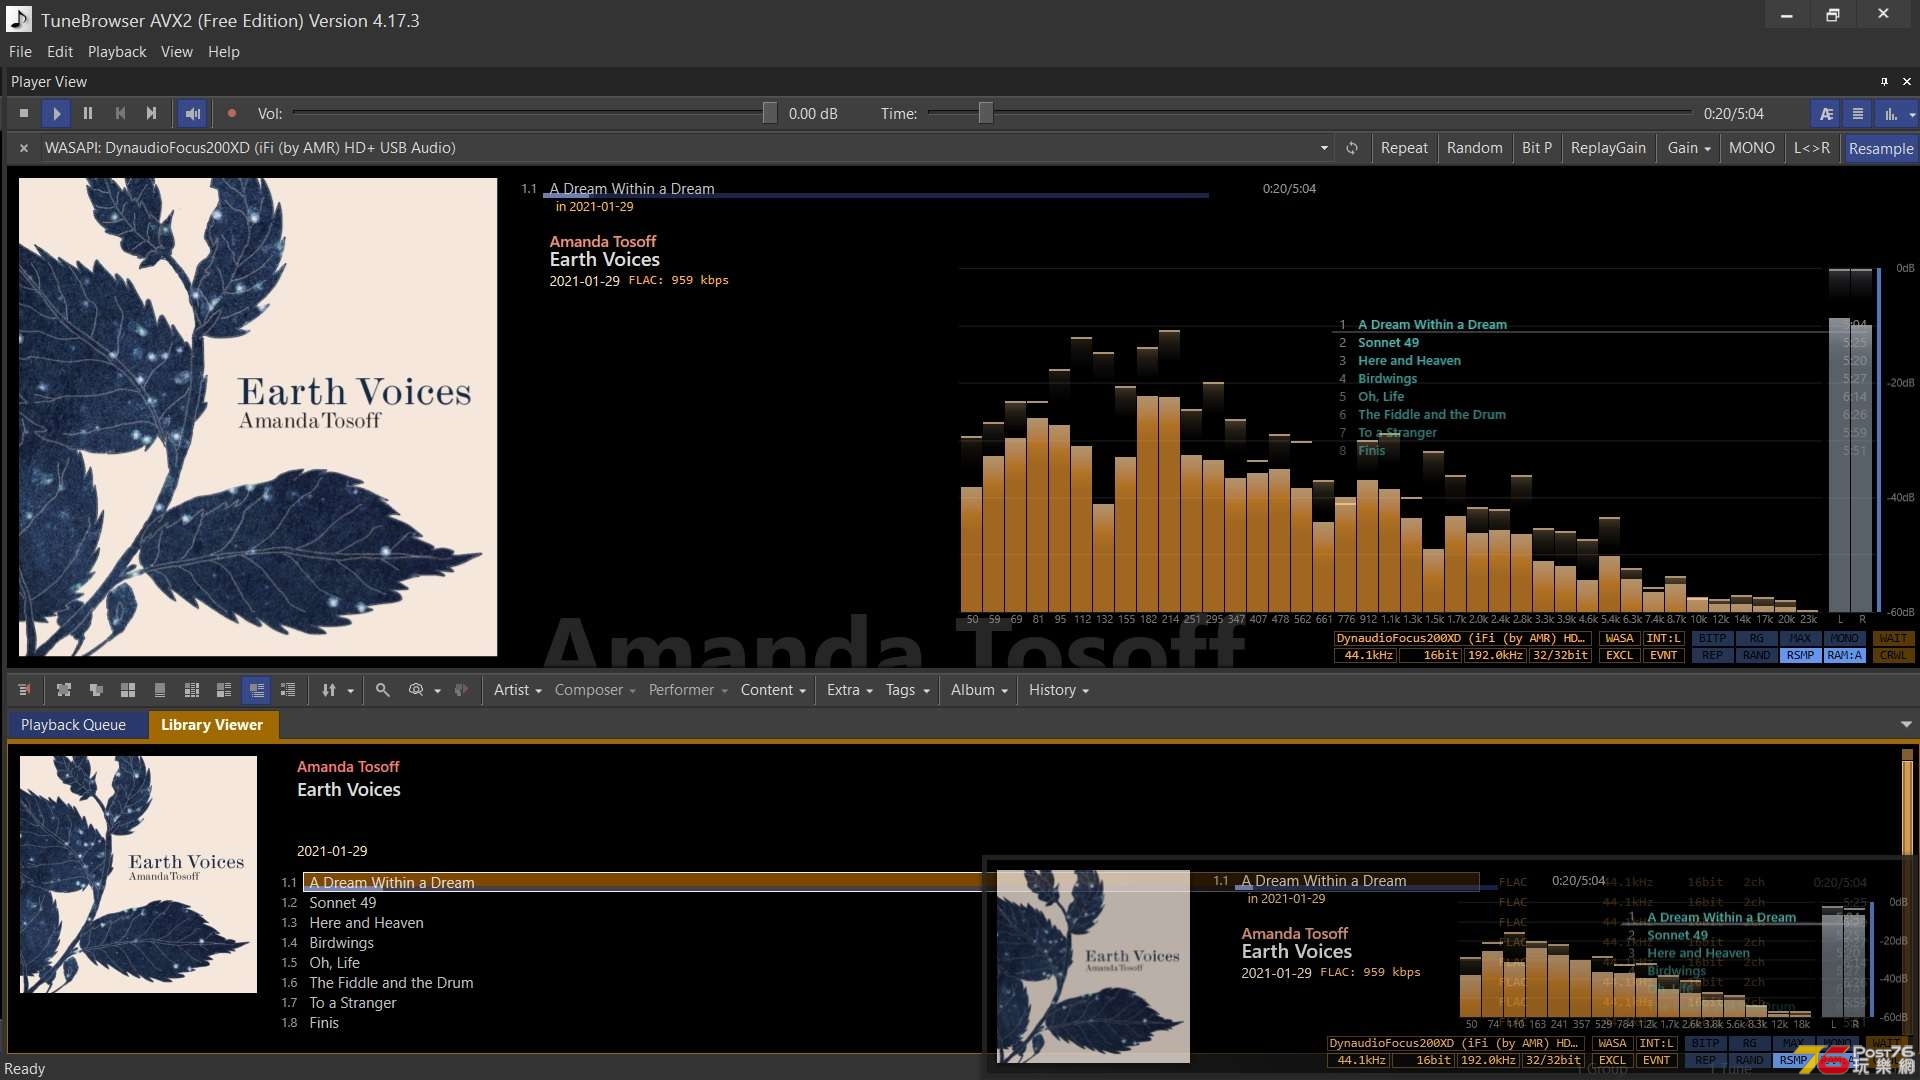Click the highlighted album details view icon

tap(256, 690)
